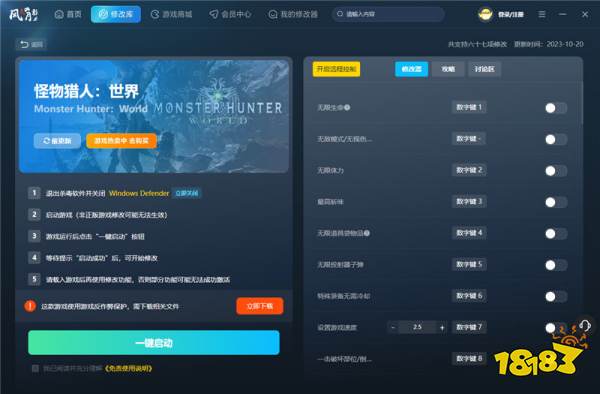Click the orange purchase button on banner

coord(121,141)
